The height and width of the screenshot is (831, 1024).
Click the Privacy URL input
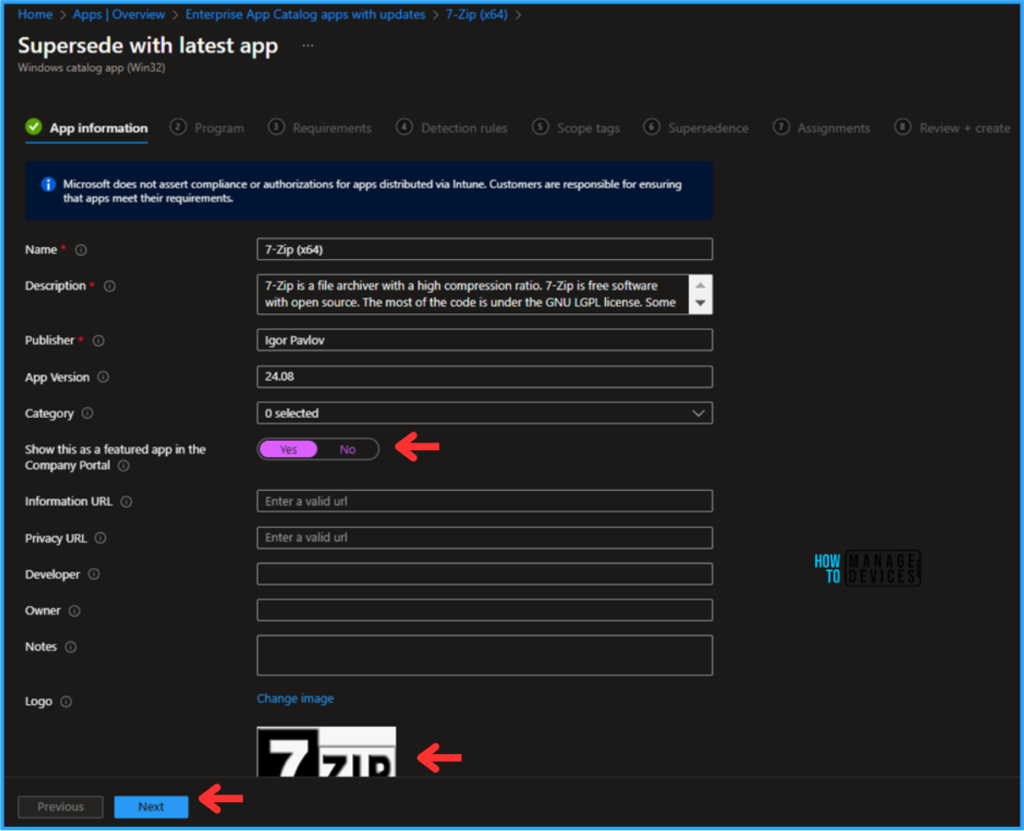coord(485,538)
